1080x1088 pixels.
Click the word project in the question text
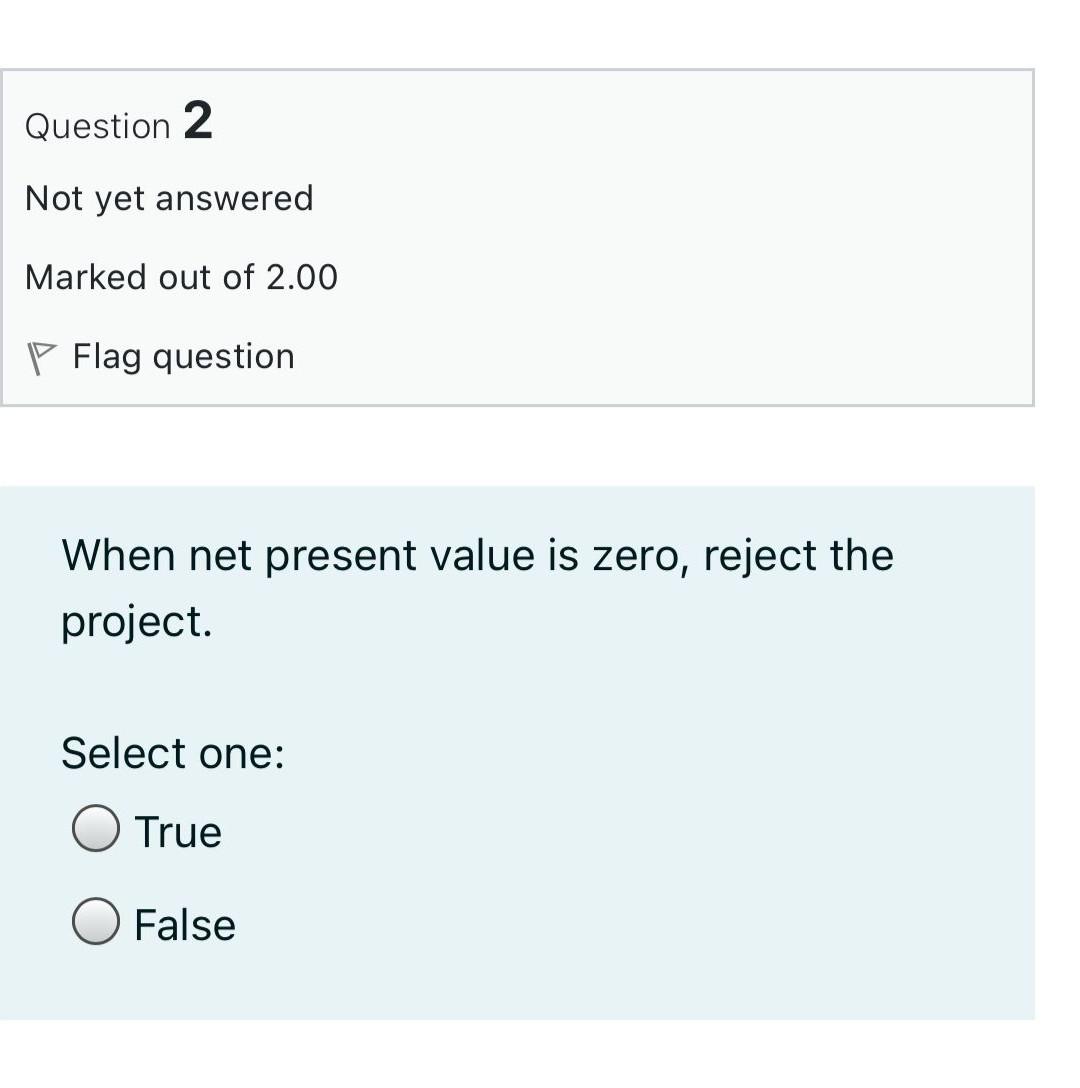tap(128, 620)
